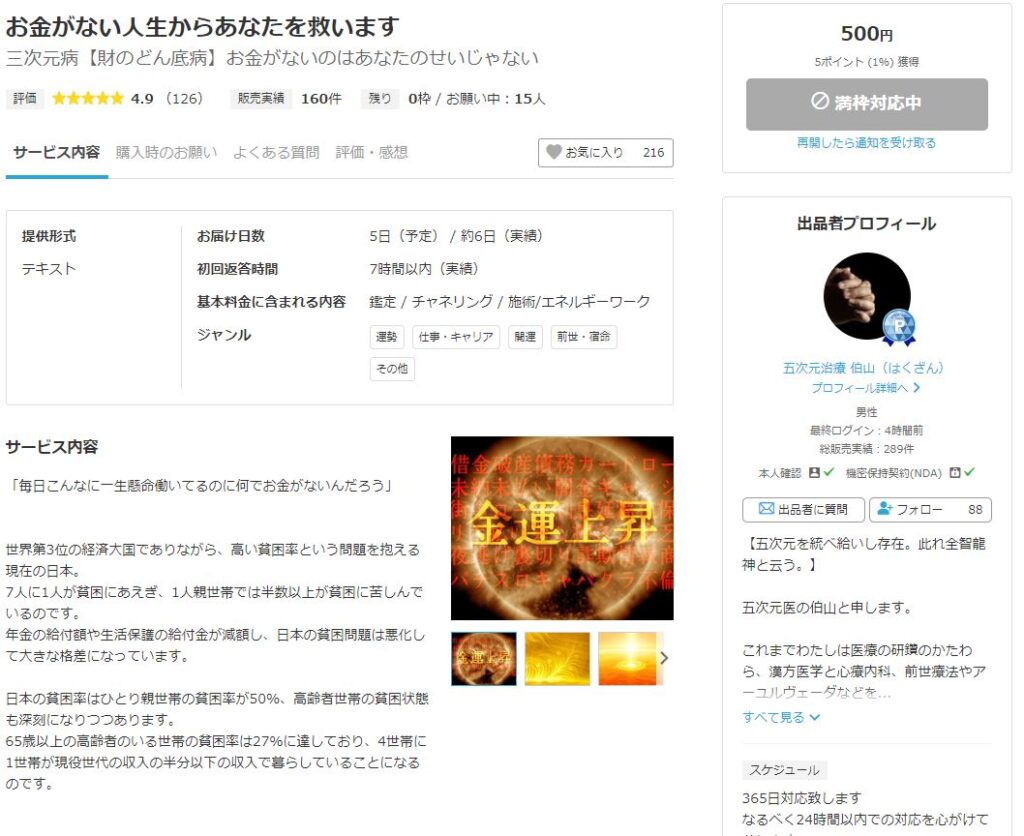Click the blue rank badge on avatar
Viewport: 1024px width, 836px height.
coord(899,327)
